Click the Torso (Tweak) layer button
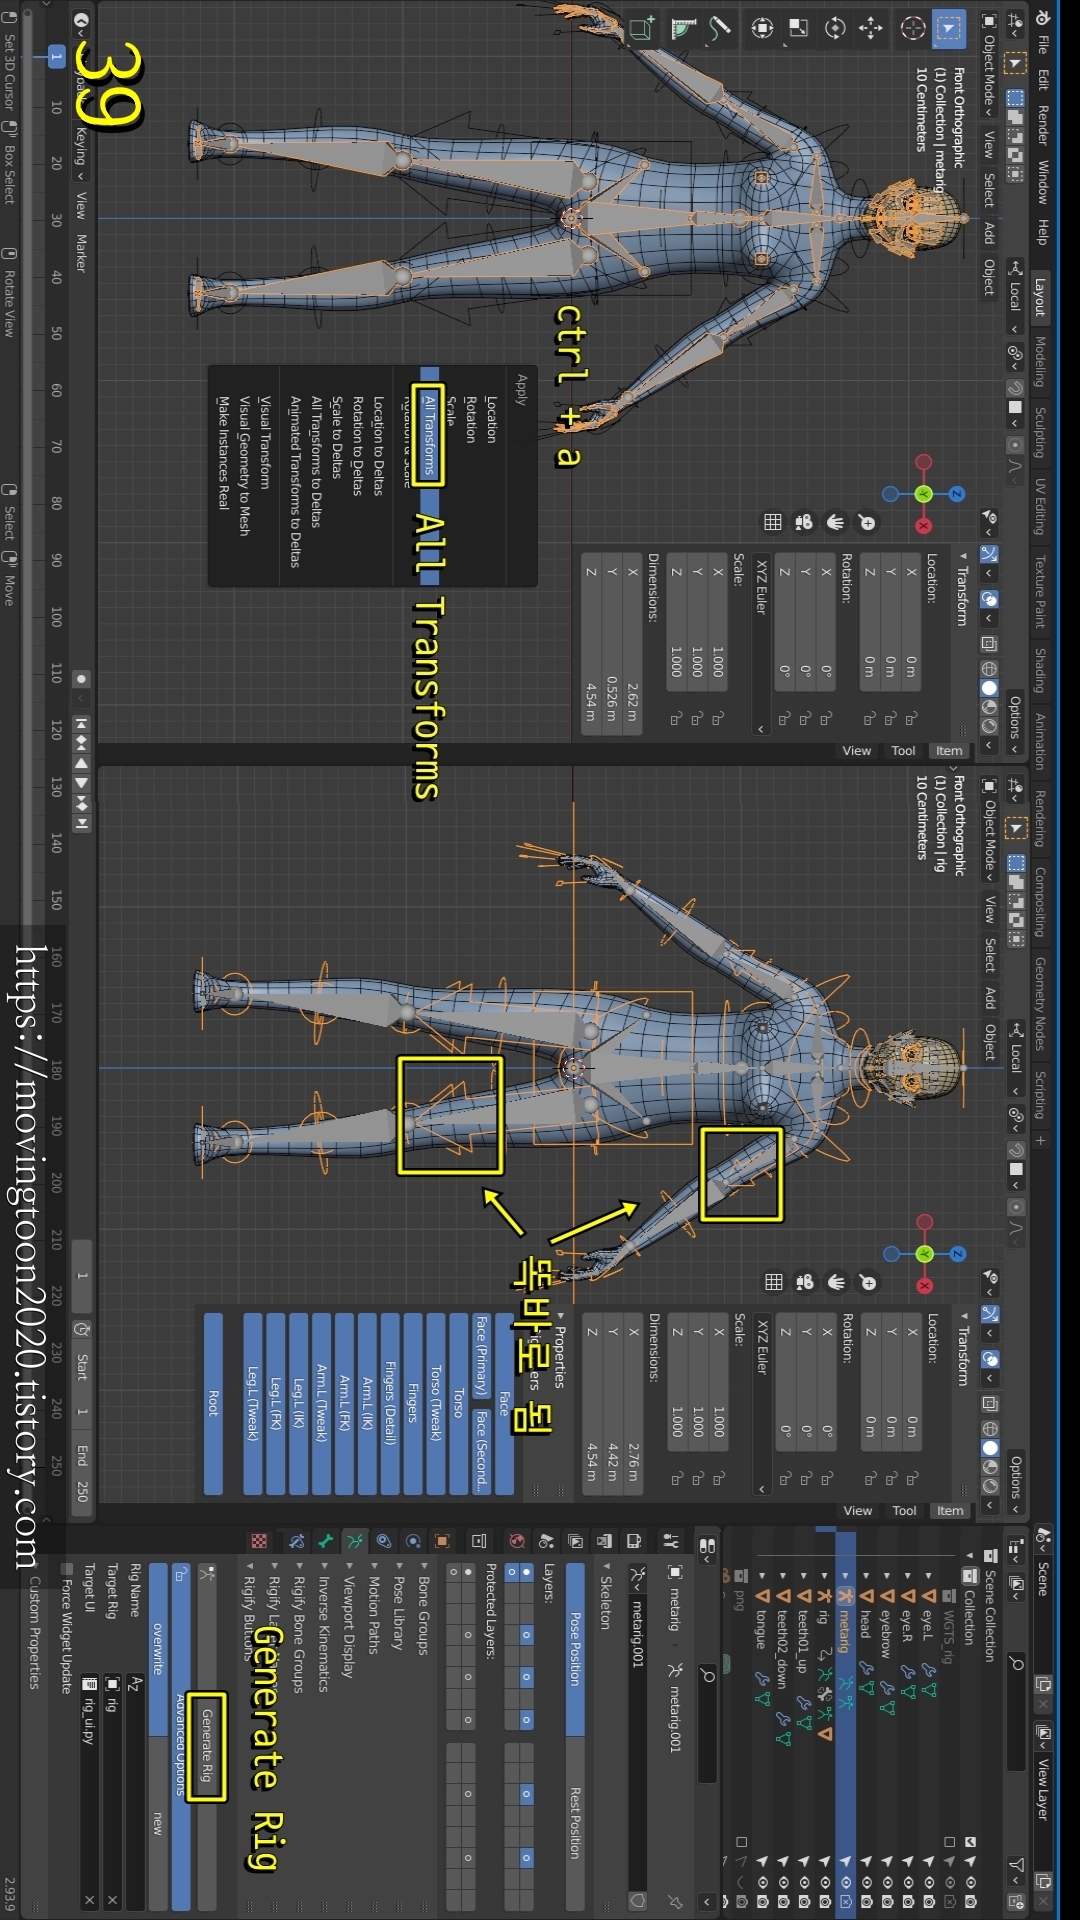 [x=436, y=1404]
